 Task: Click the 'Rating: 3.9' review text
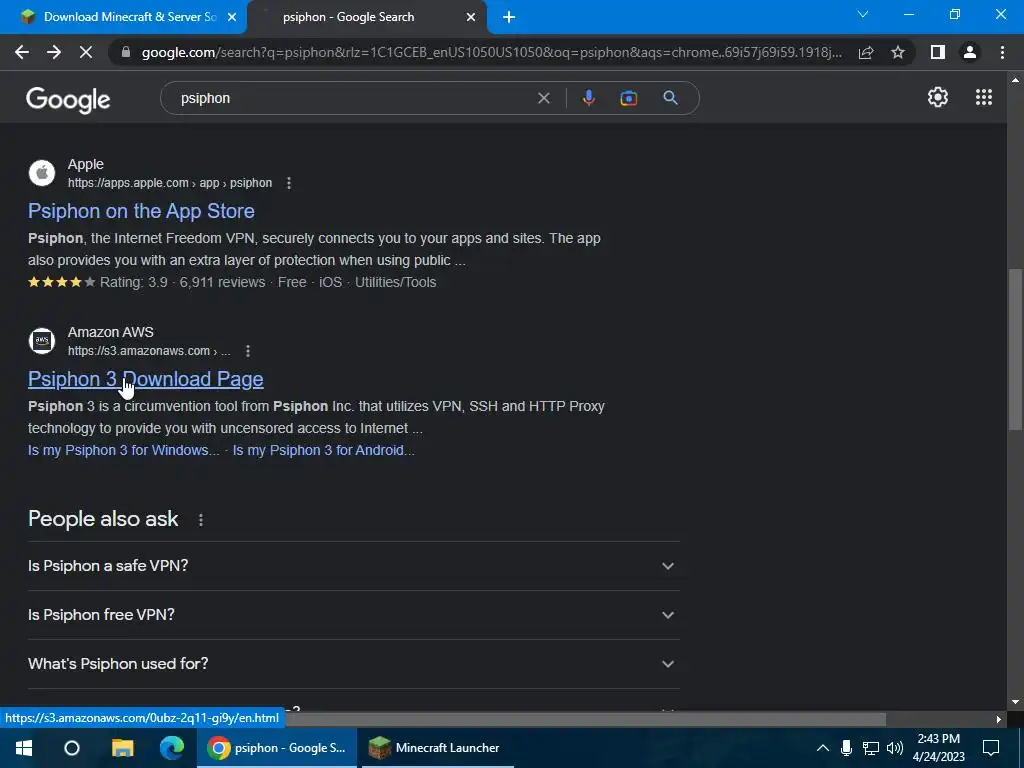tap(134, 282)
